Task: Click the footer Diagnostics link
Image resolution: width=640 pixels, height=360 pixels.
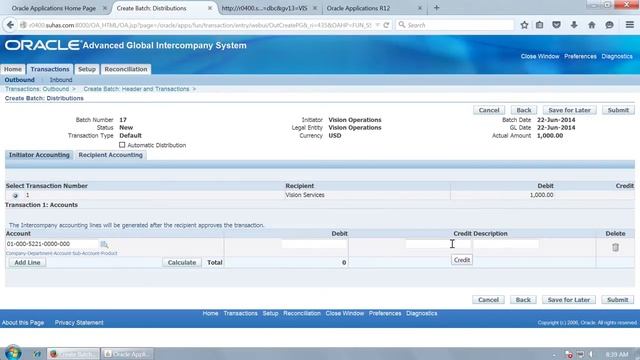Action: tap(422, 313)
